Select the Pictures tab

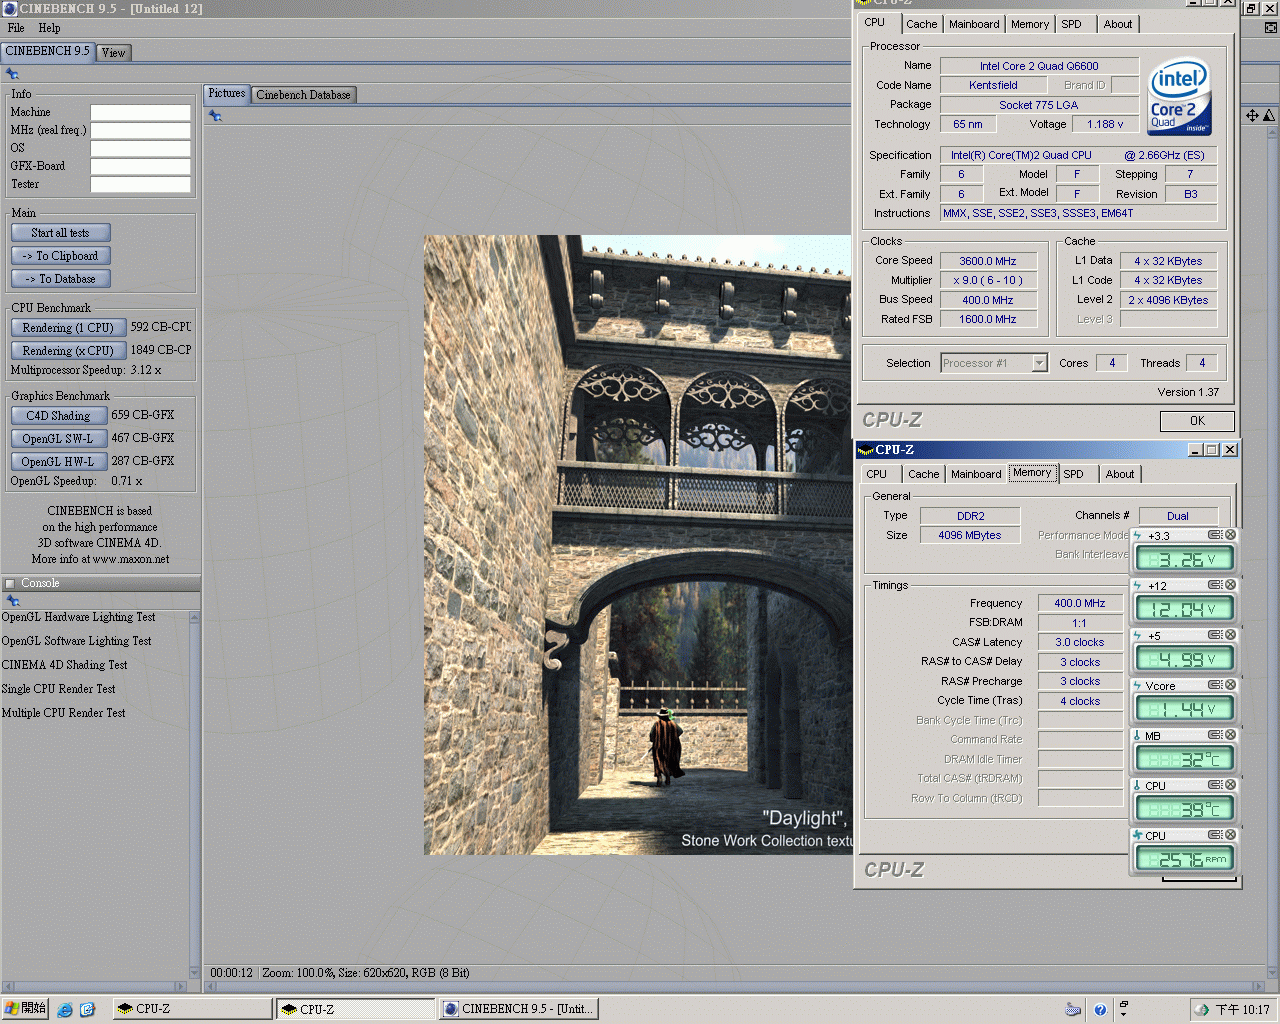click(227, 94)
